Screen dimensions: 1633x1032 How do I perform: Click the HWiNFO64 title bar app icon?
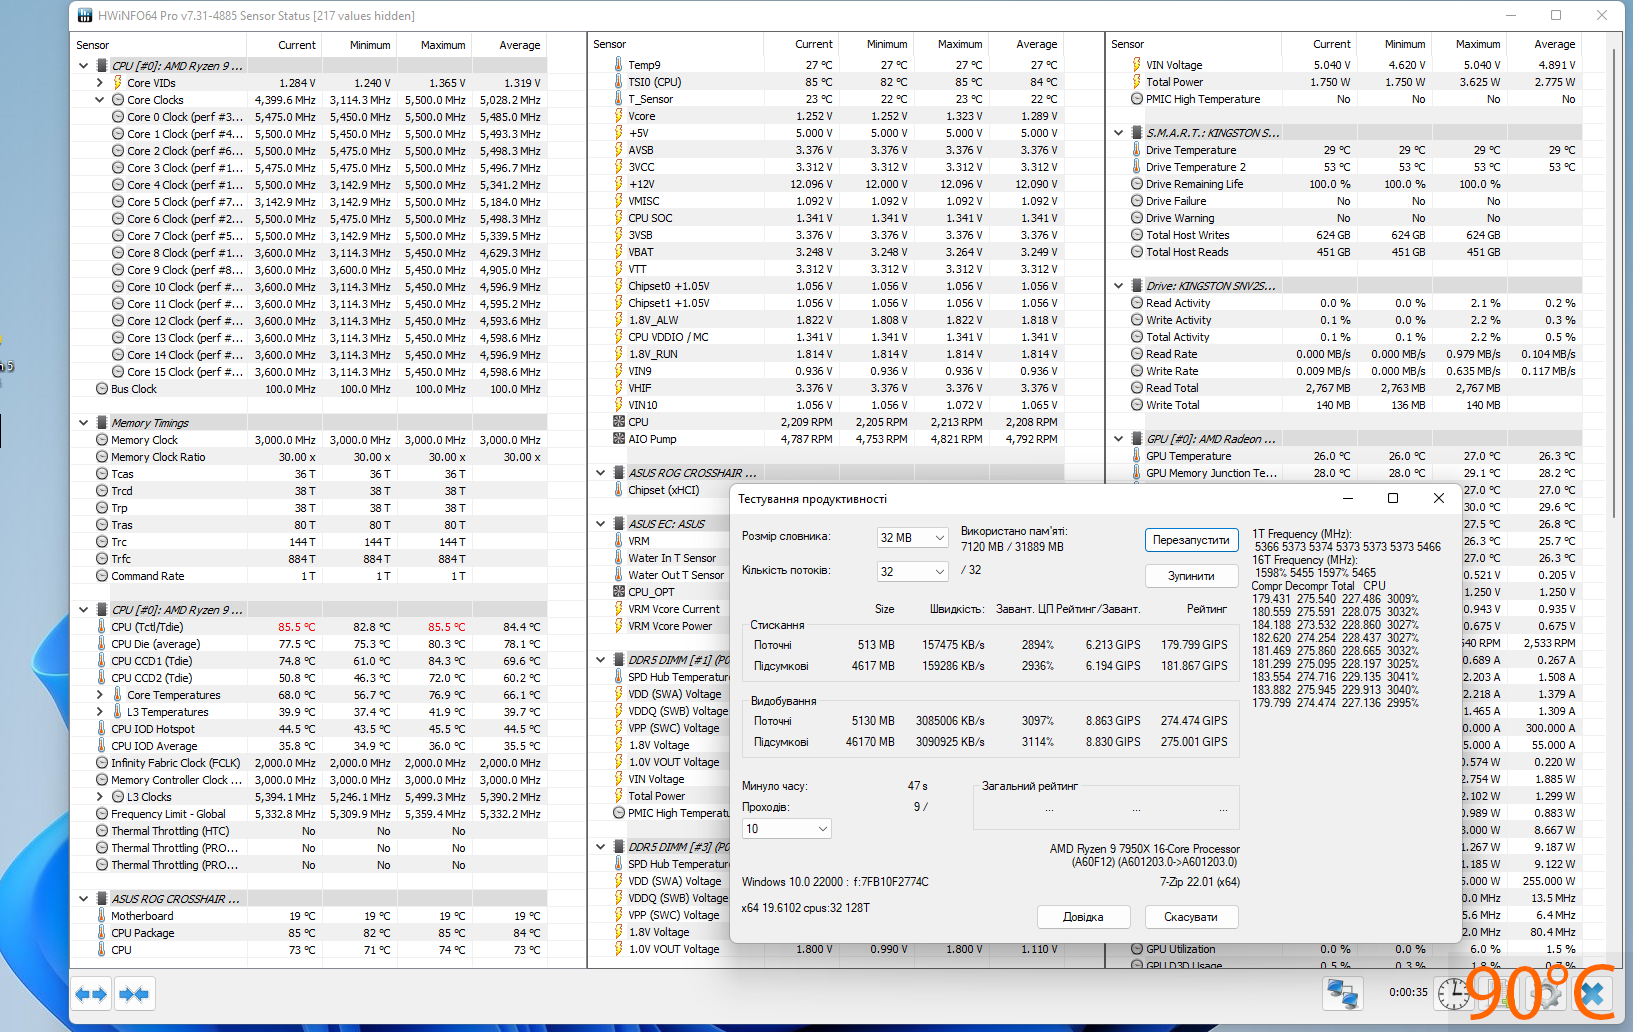pos(85,15)
